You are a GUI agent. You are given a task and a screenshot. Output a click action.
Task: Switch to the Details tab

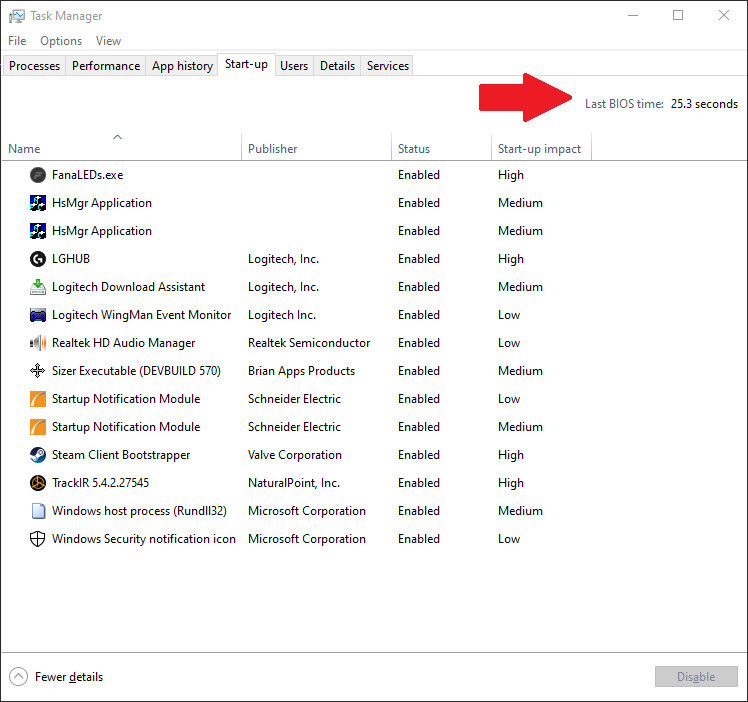pos(337,66)
